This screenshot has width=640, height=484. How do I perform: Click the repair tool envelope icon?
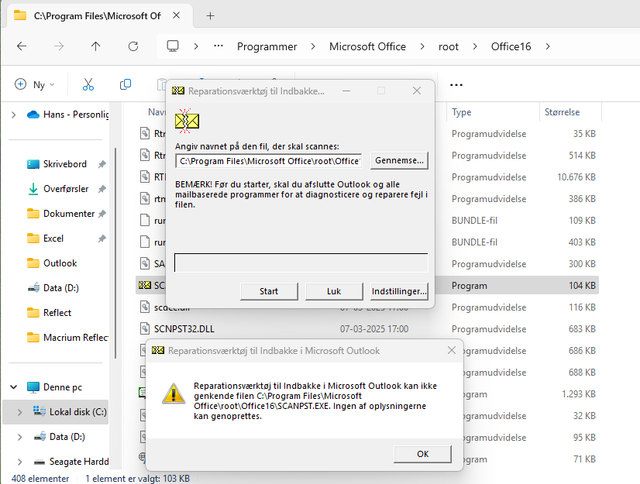click(x=187, y=121)
